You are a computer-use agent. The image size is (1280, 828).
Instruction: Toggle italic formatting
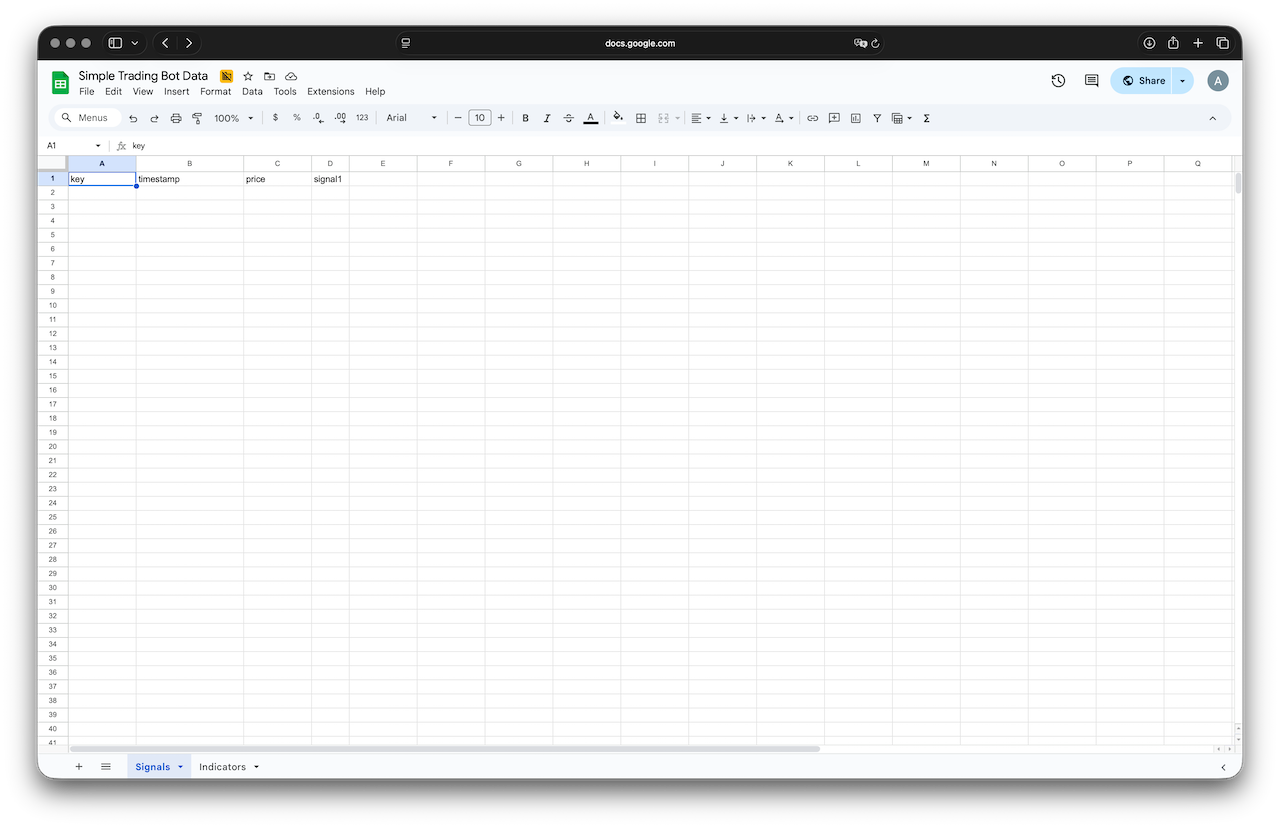point(547,118)
